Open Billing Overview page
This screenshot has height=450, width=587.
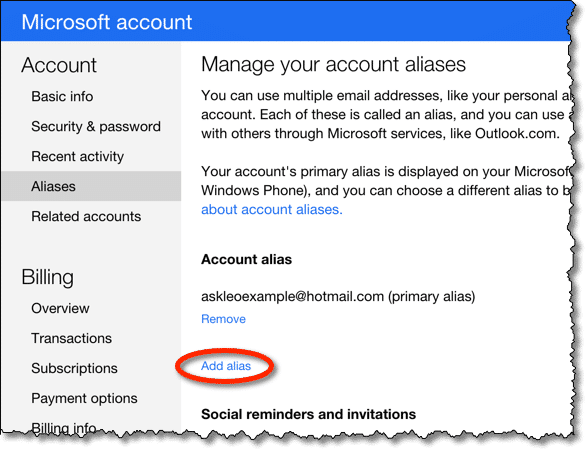(x=60, y=308)
